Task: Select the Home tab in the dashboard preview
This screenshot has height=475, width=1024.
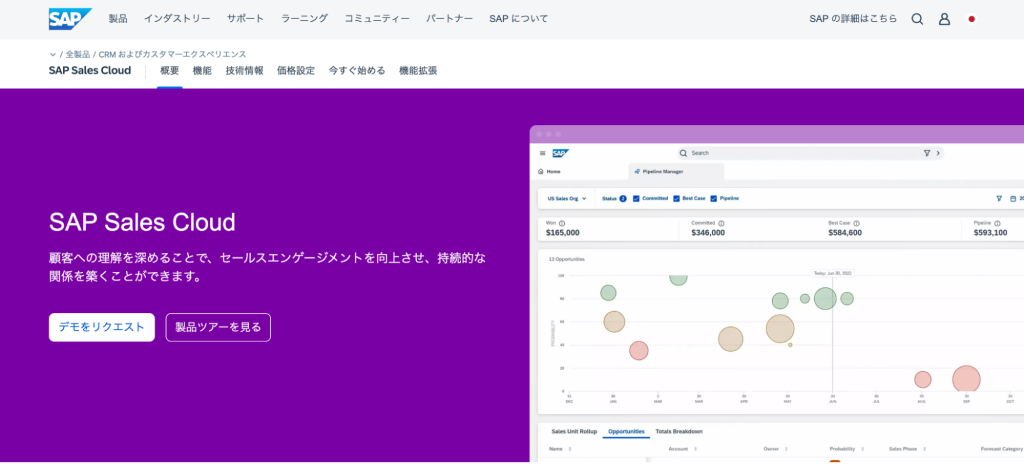Action: pyautogui.click(x=549, y=171)
